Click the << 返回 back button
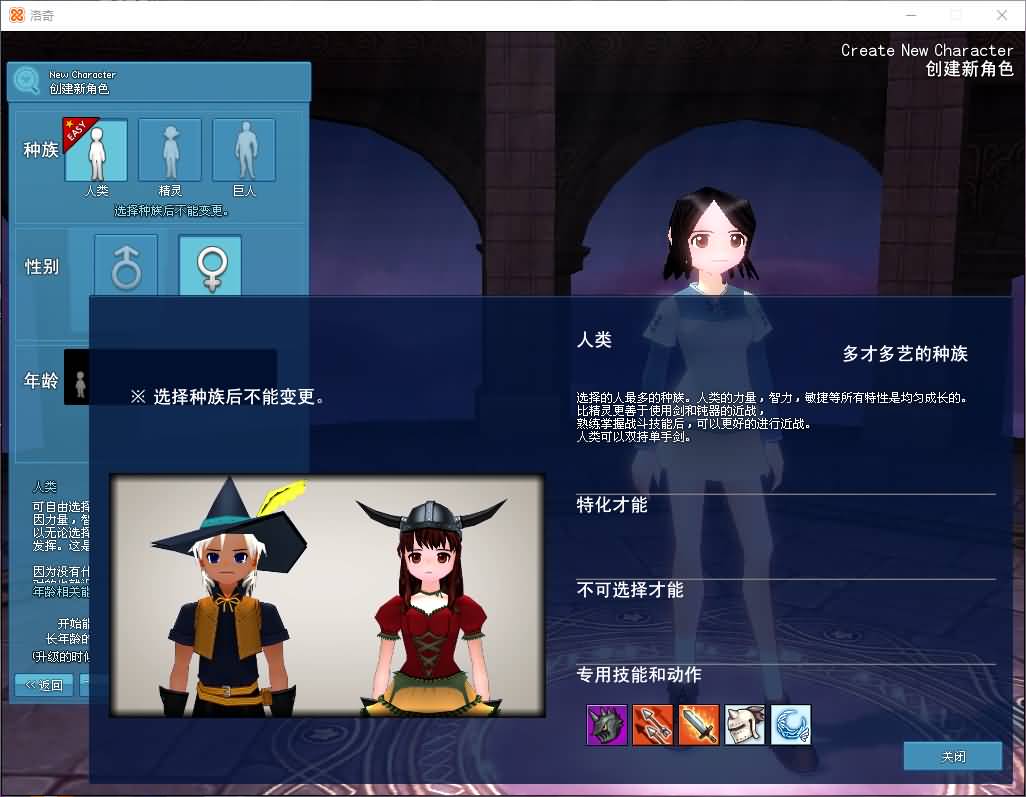The height and width of the screenshot is (797, 1026). (x=42, y=685)
